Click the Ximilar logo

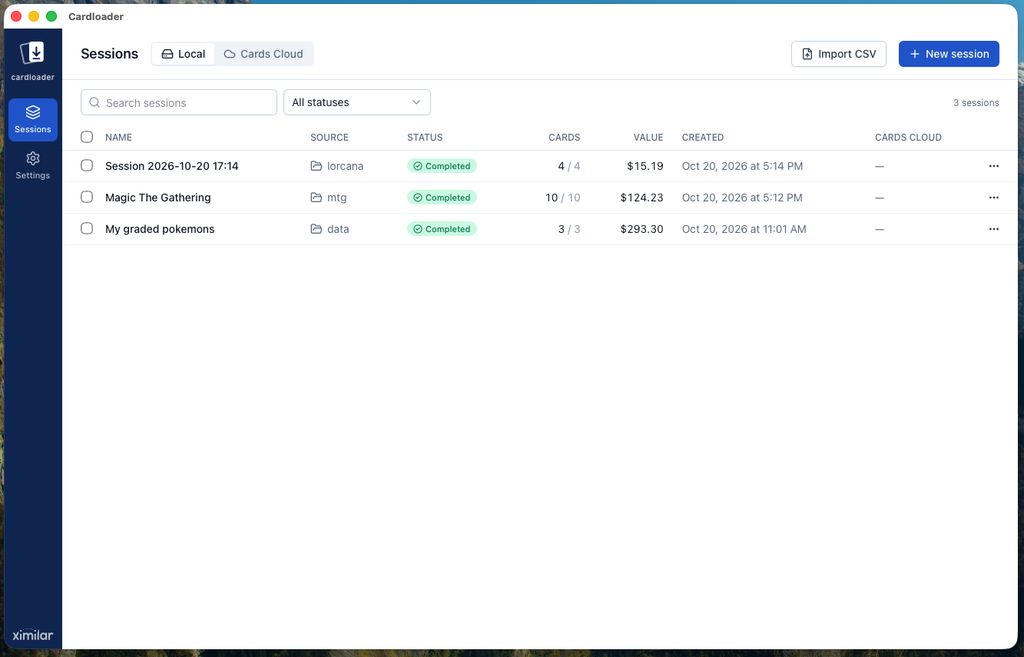click(x=33, y=635)
